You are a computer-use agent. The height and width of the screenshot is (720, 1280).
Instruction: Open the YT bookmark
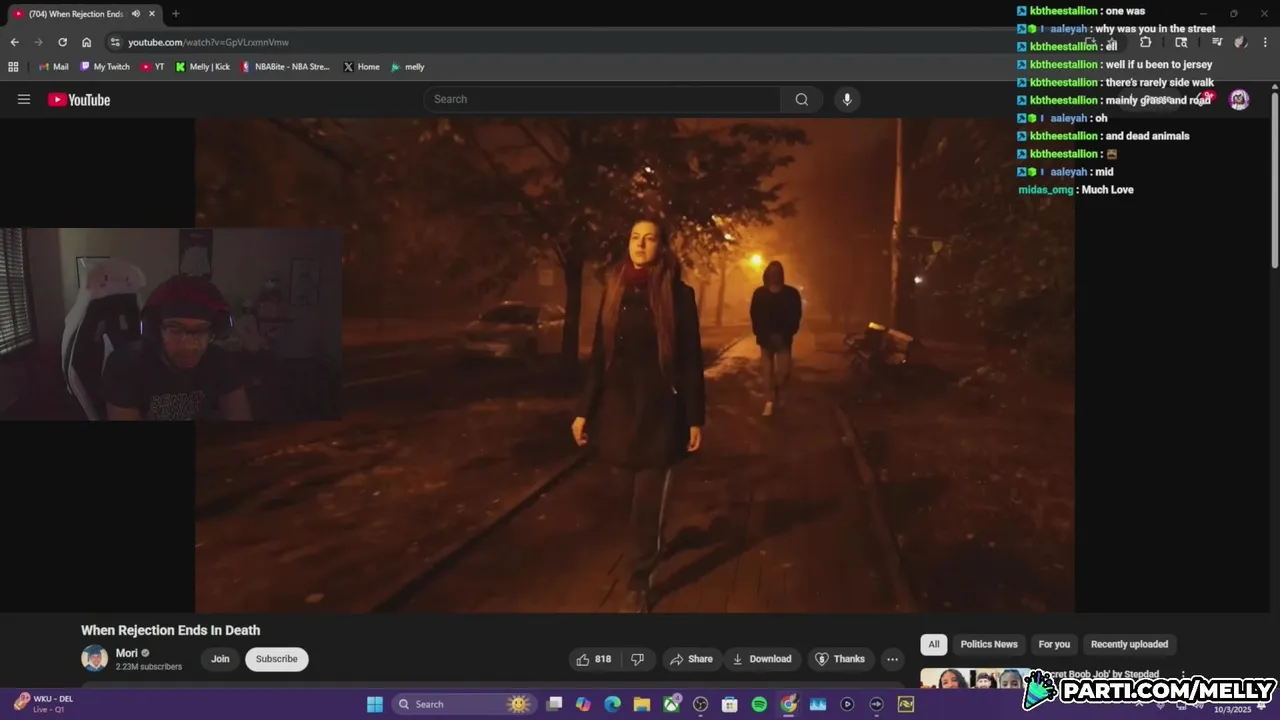[x=153, y=67]
